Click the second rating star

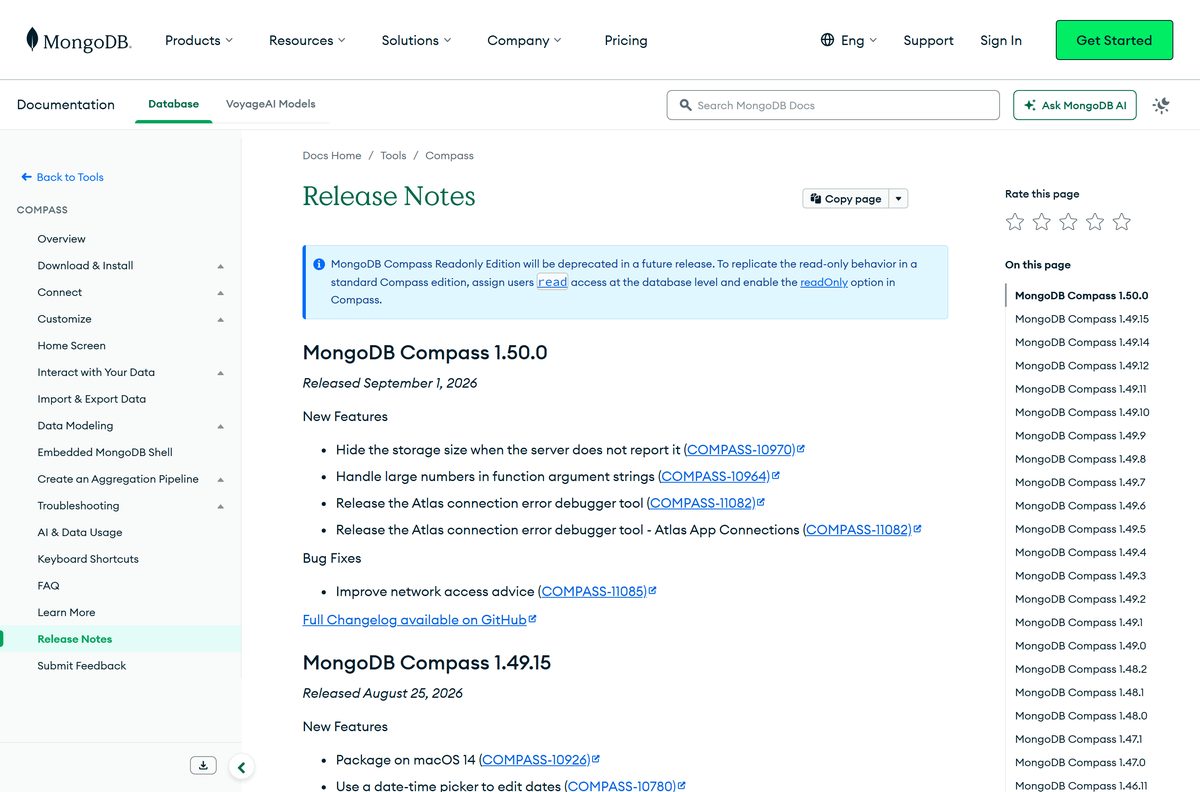coord(1041,222)
